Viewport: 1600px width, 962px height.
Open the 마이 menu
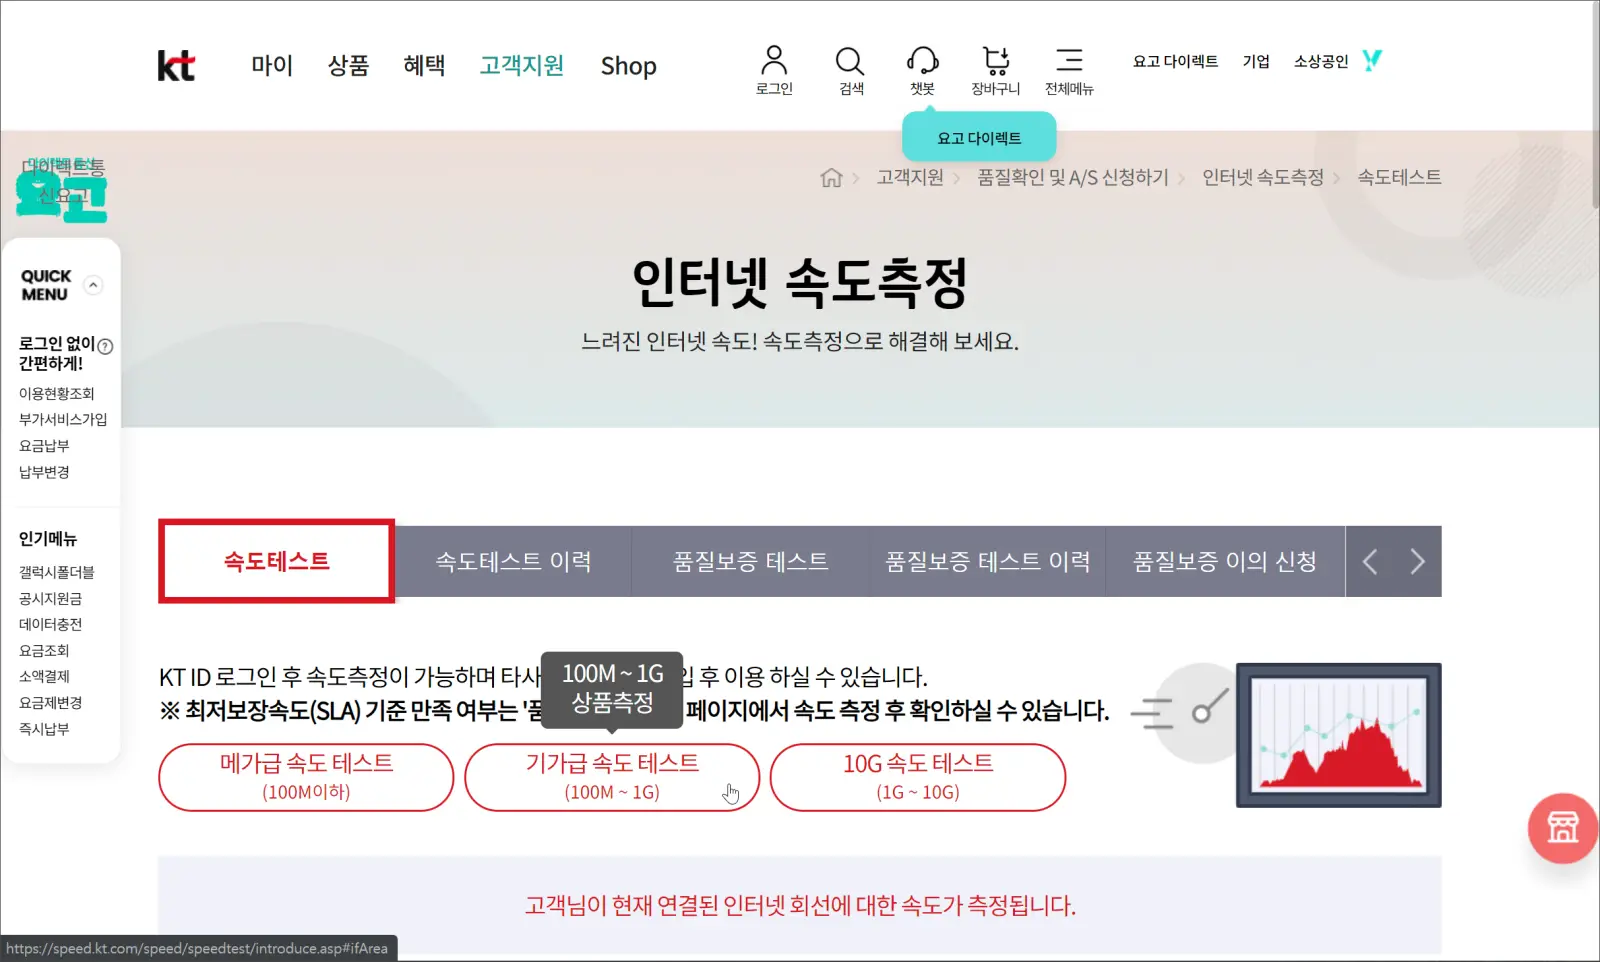[272, 66]
